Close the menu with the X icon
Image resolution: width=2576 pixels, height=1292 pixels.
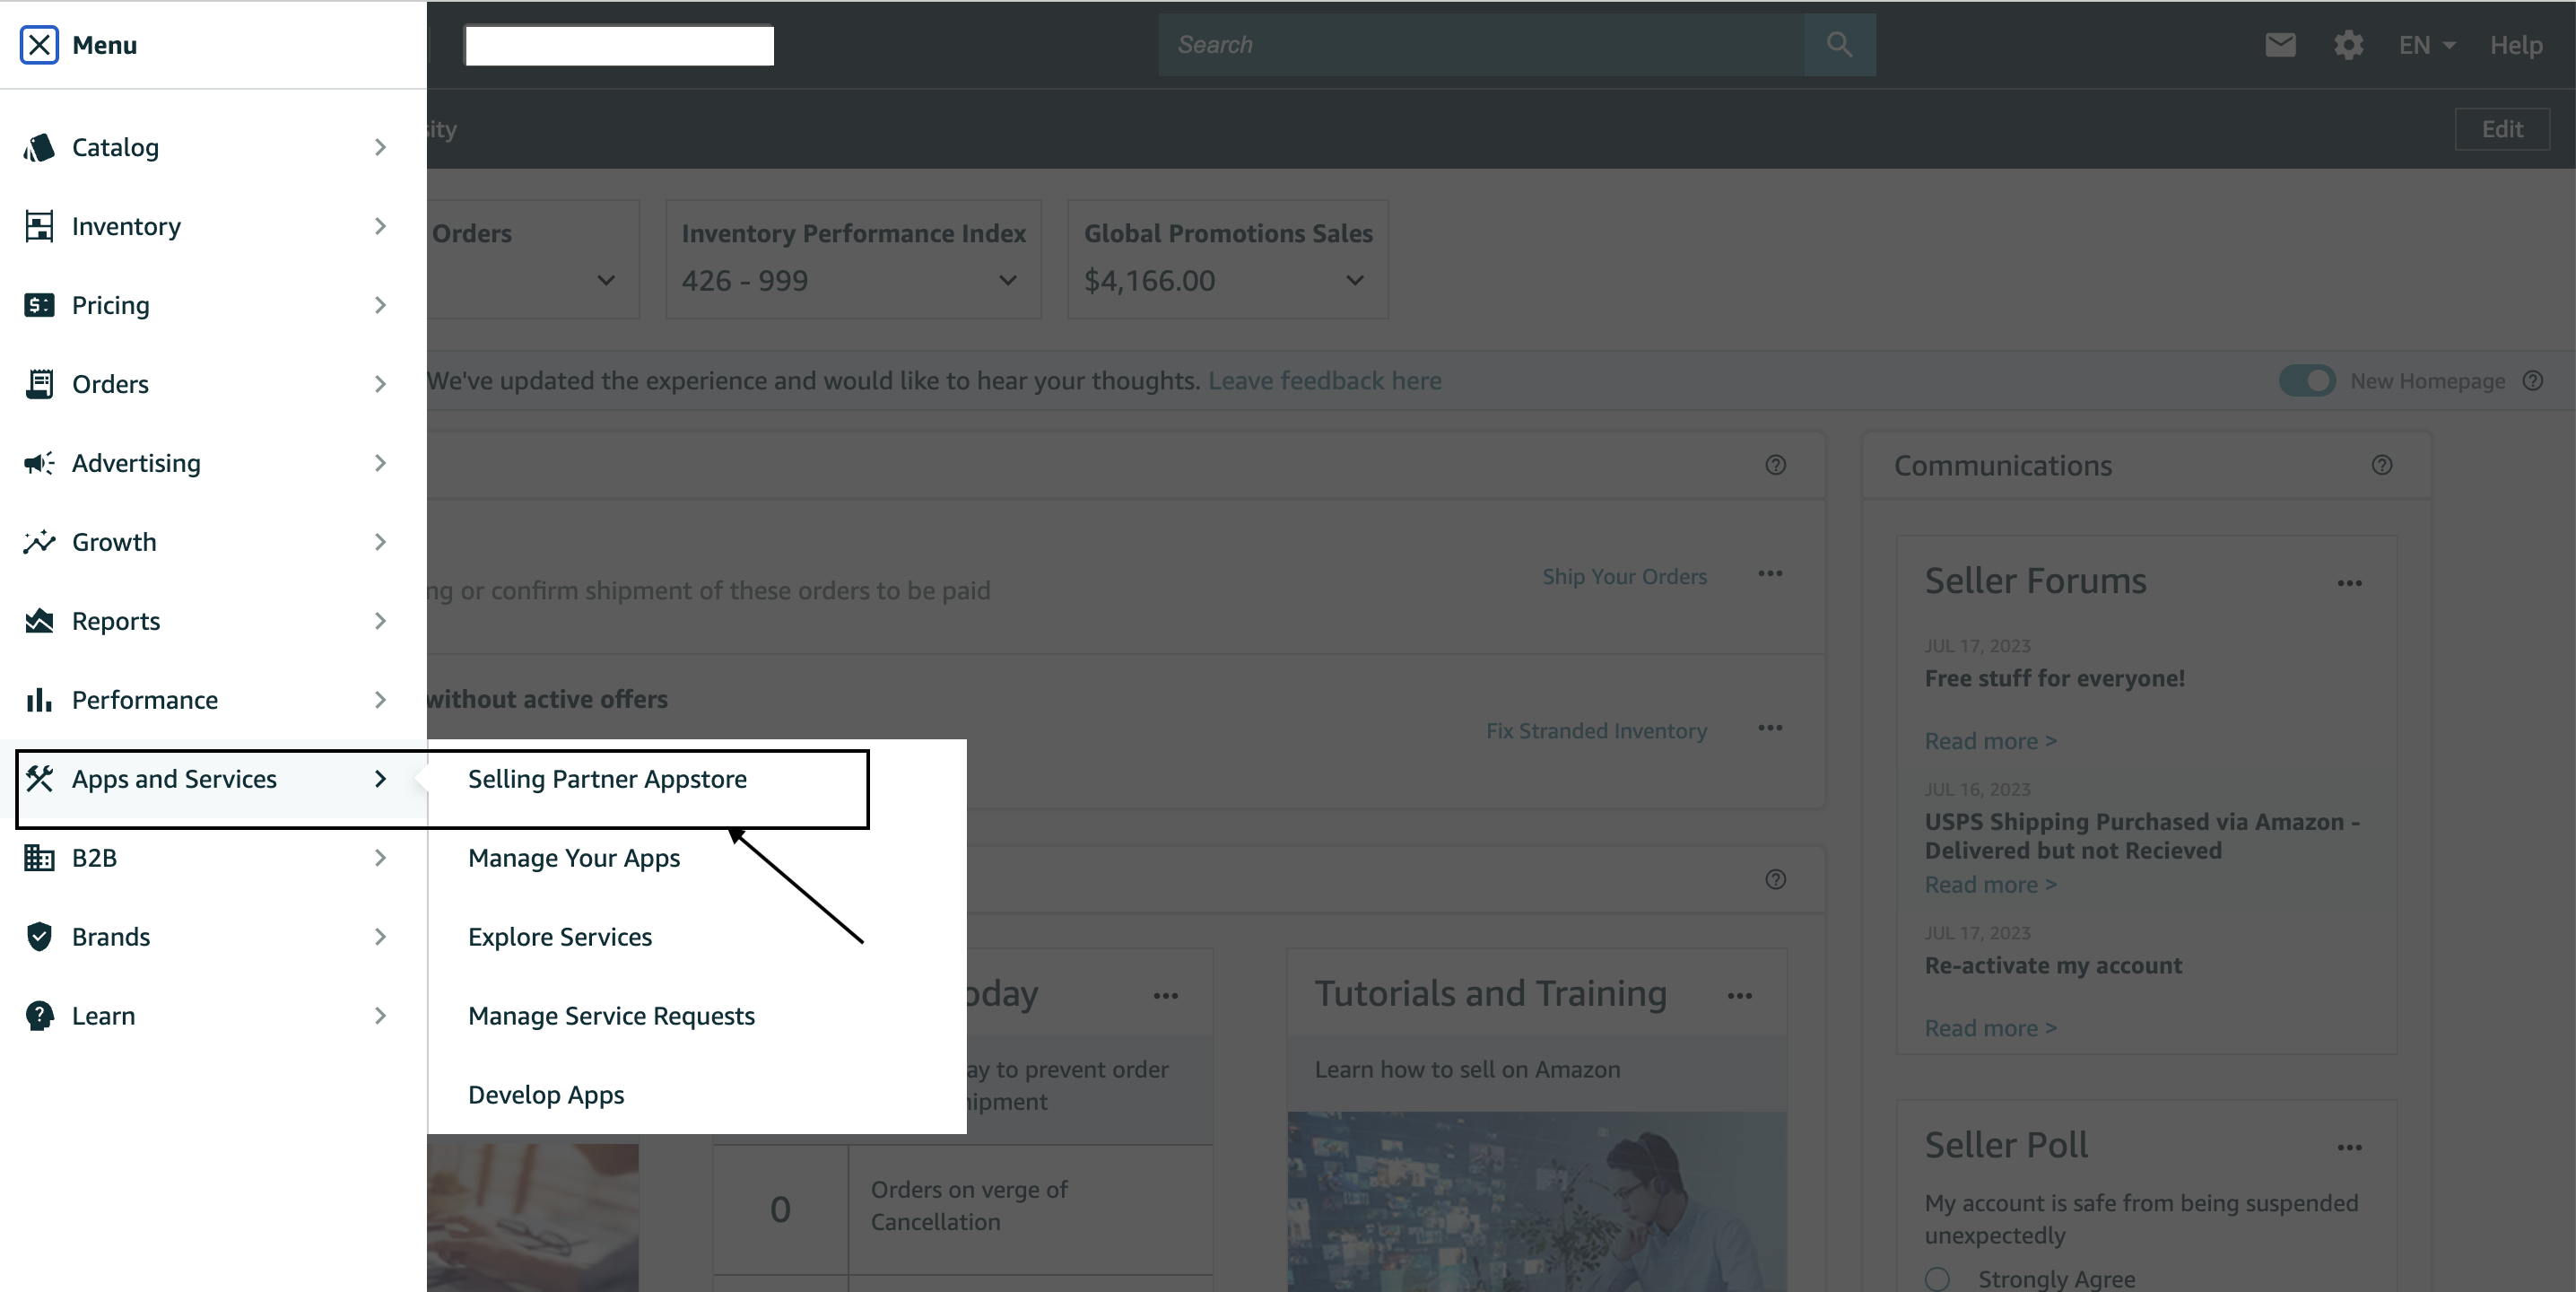click(39, 45)
